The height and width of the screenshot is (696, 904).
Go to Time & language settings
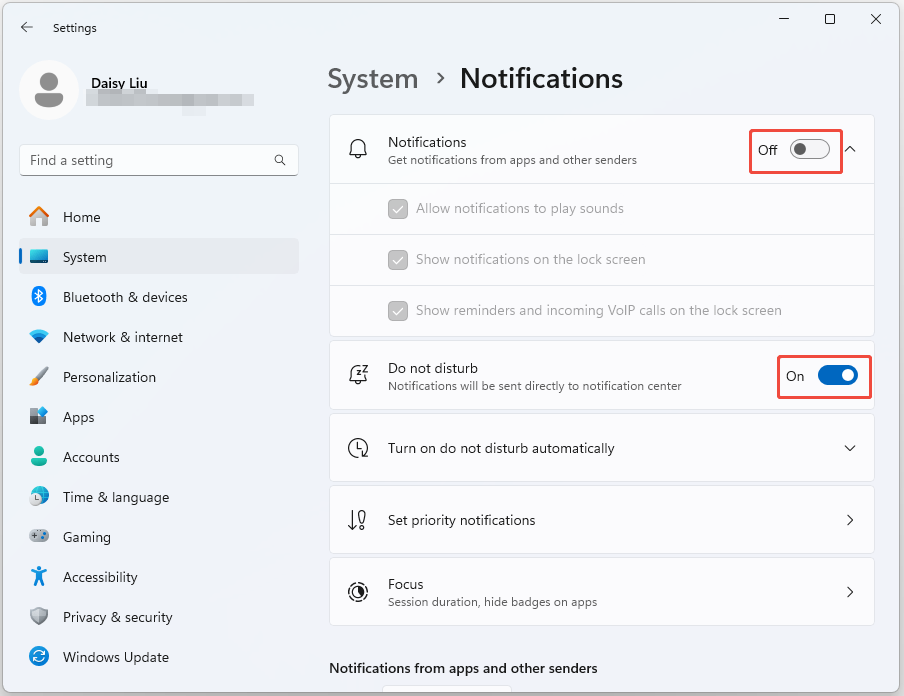(115, 497)
